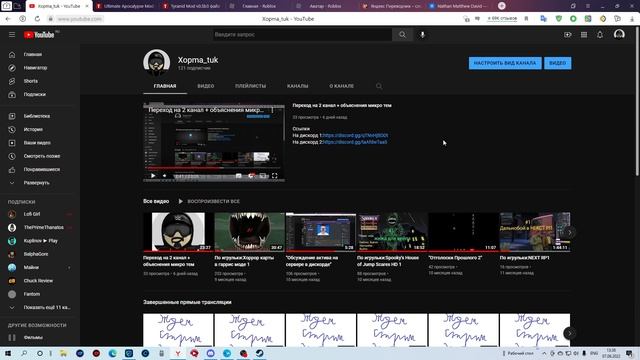Click the search magnifier button
This screenshot has height=360, width=640.
402,35
